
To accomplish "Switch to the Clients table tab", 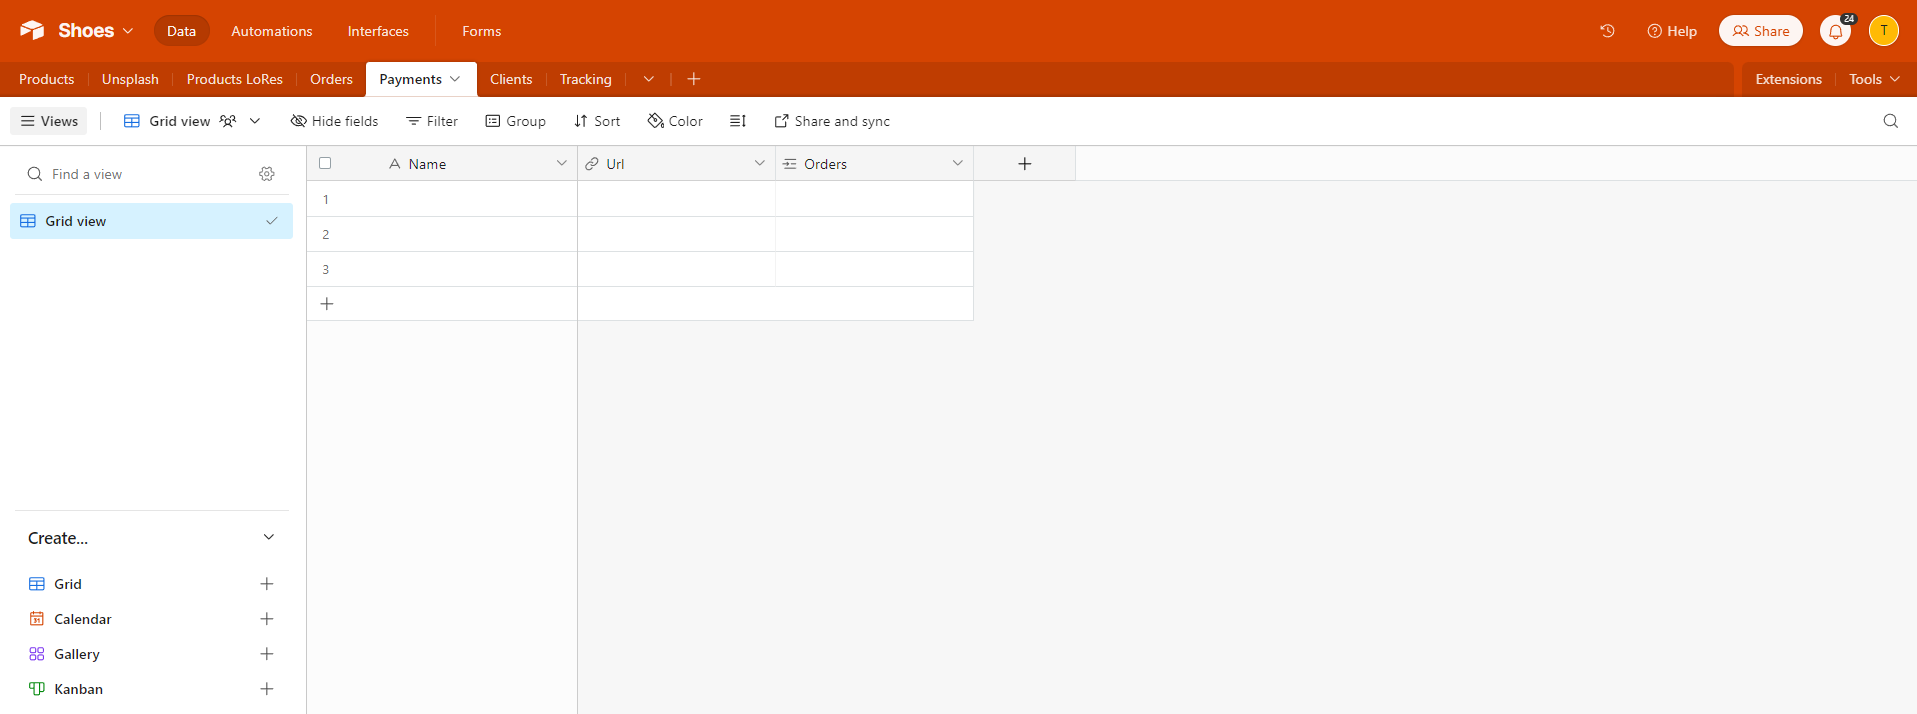I will click(x=511, y=79).
